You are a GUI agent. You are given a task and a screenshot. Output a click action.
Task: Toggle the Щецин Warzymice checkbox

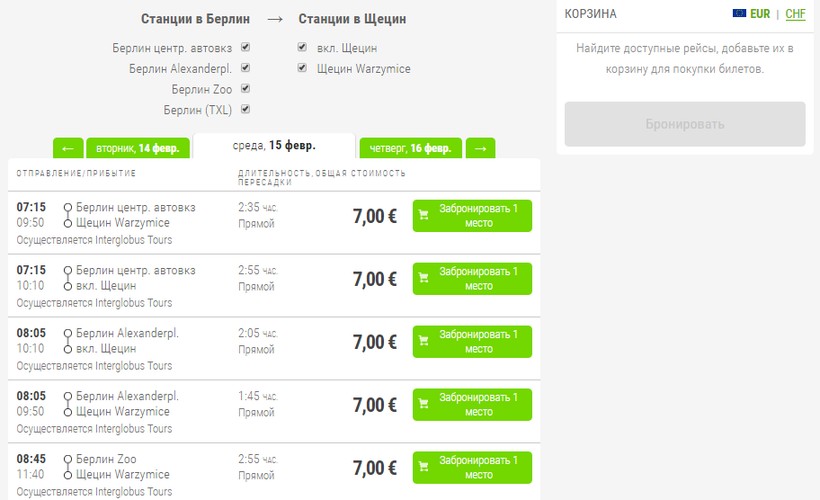click(x=302, y=68)
